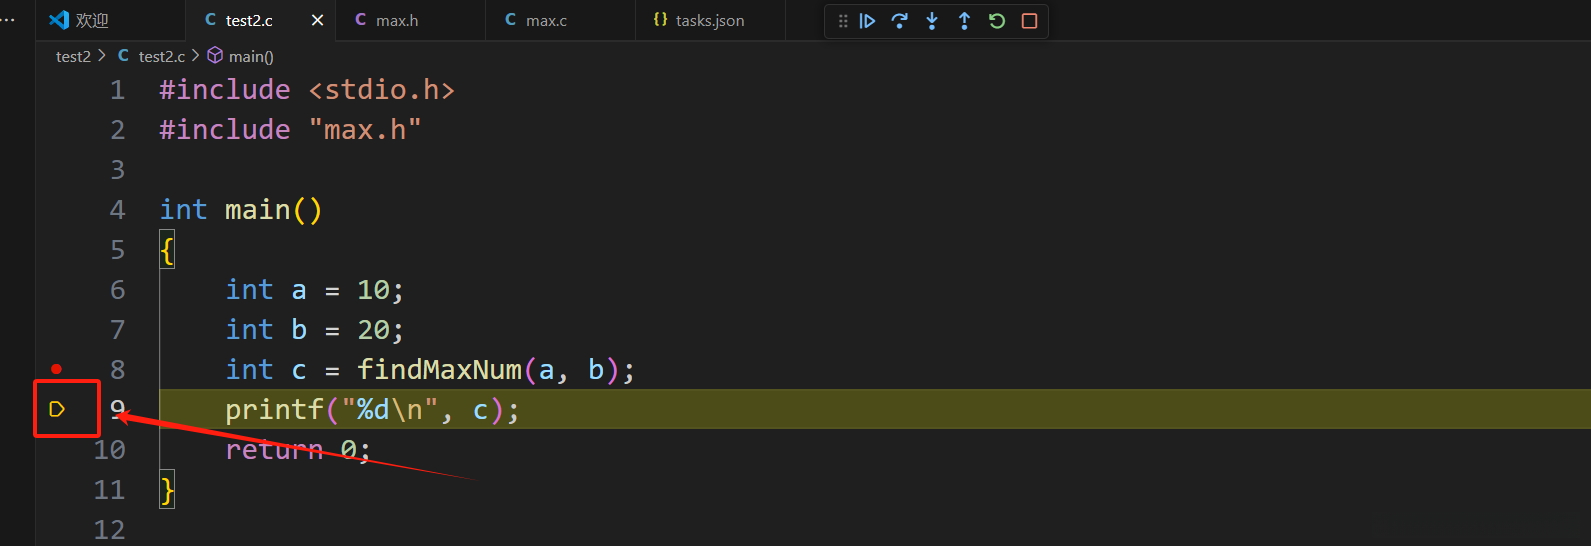Open the tasks.json tab

pos(710,21)
